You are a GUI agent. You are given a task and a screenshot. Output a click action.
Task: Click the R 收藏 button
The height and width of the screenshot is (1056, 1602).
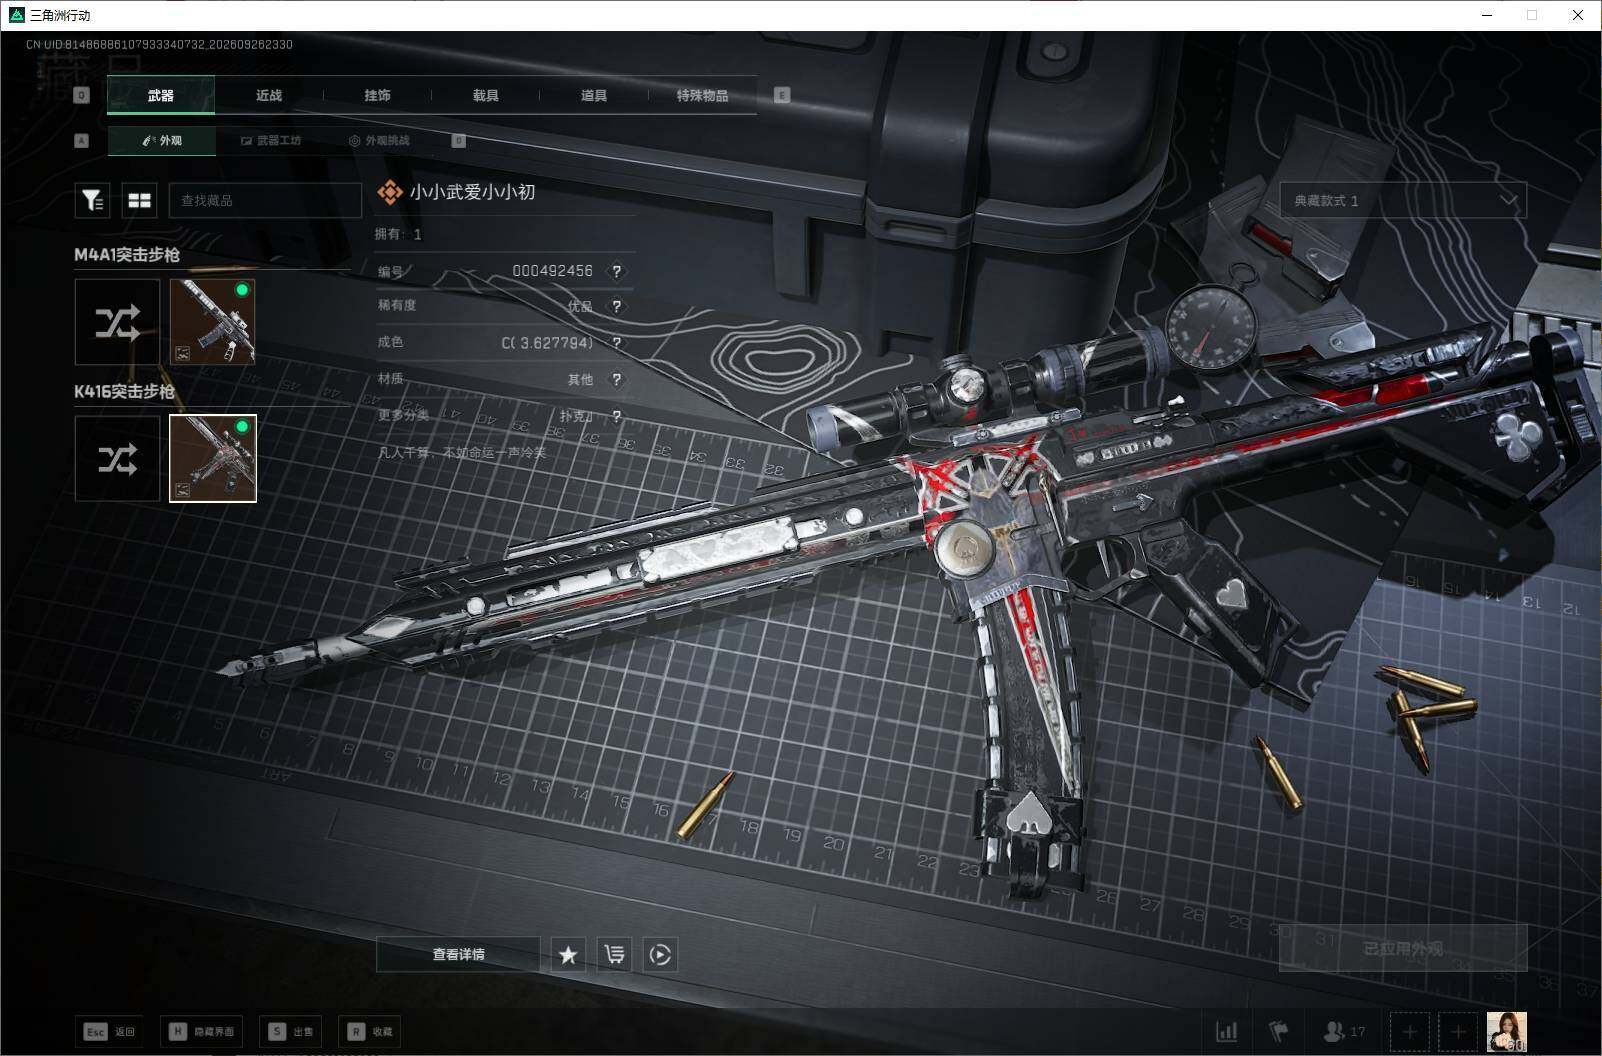pyautogui.click(x=370, y=1031)
